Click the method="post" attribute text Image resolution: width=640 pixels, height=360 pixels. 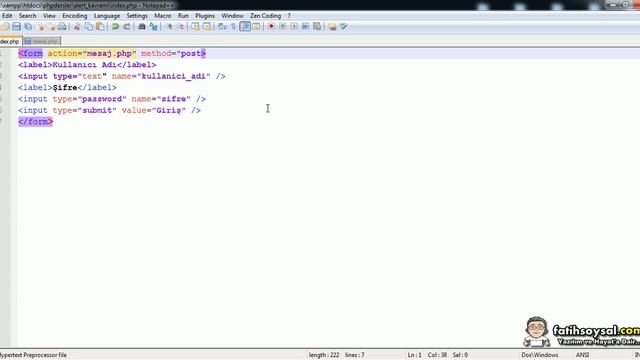click(x=171, y=53)
